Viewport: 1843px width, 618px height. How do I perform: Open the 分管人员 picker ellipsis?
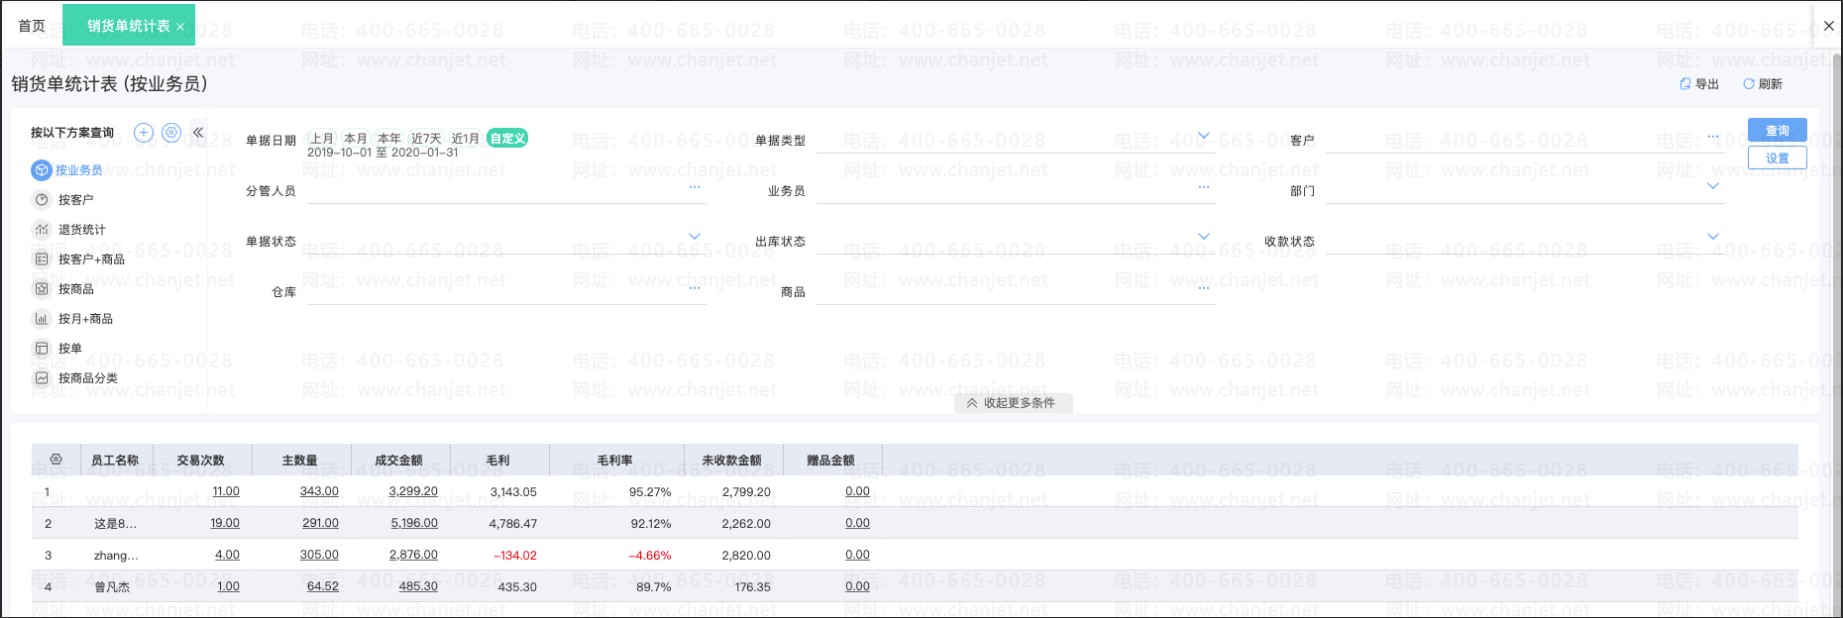coord(694,187)
